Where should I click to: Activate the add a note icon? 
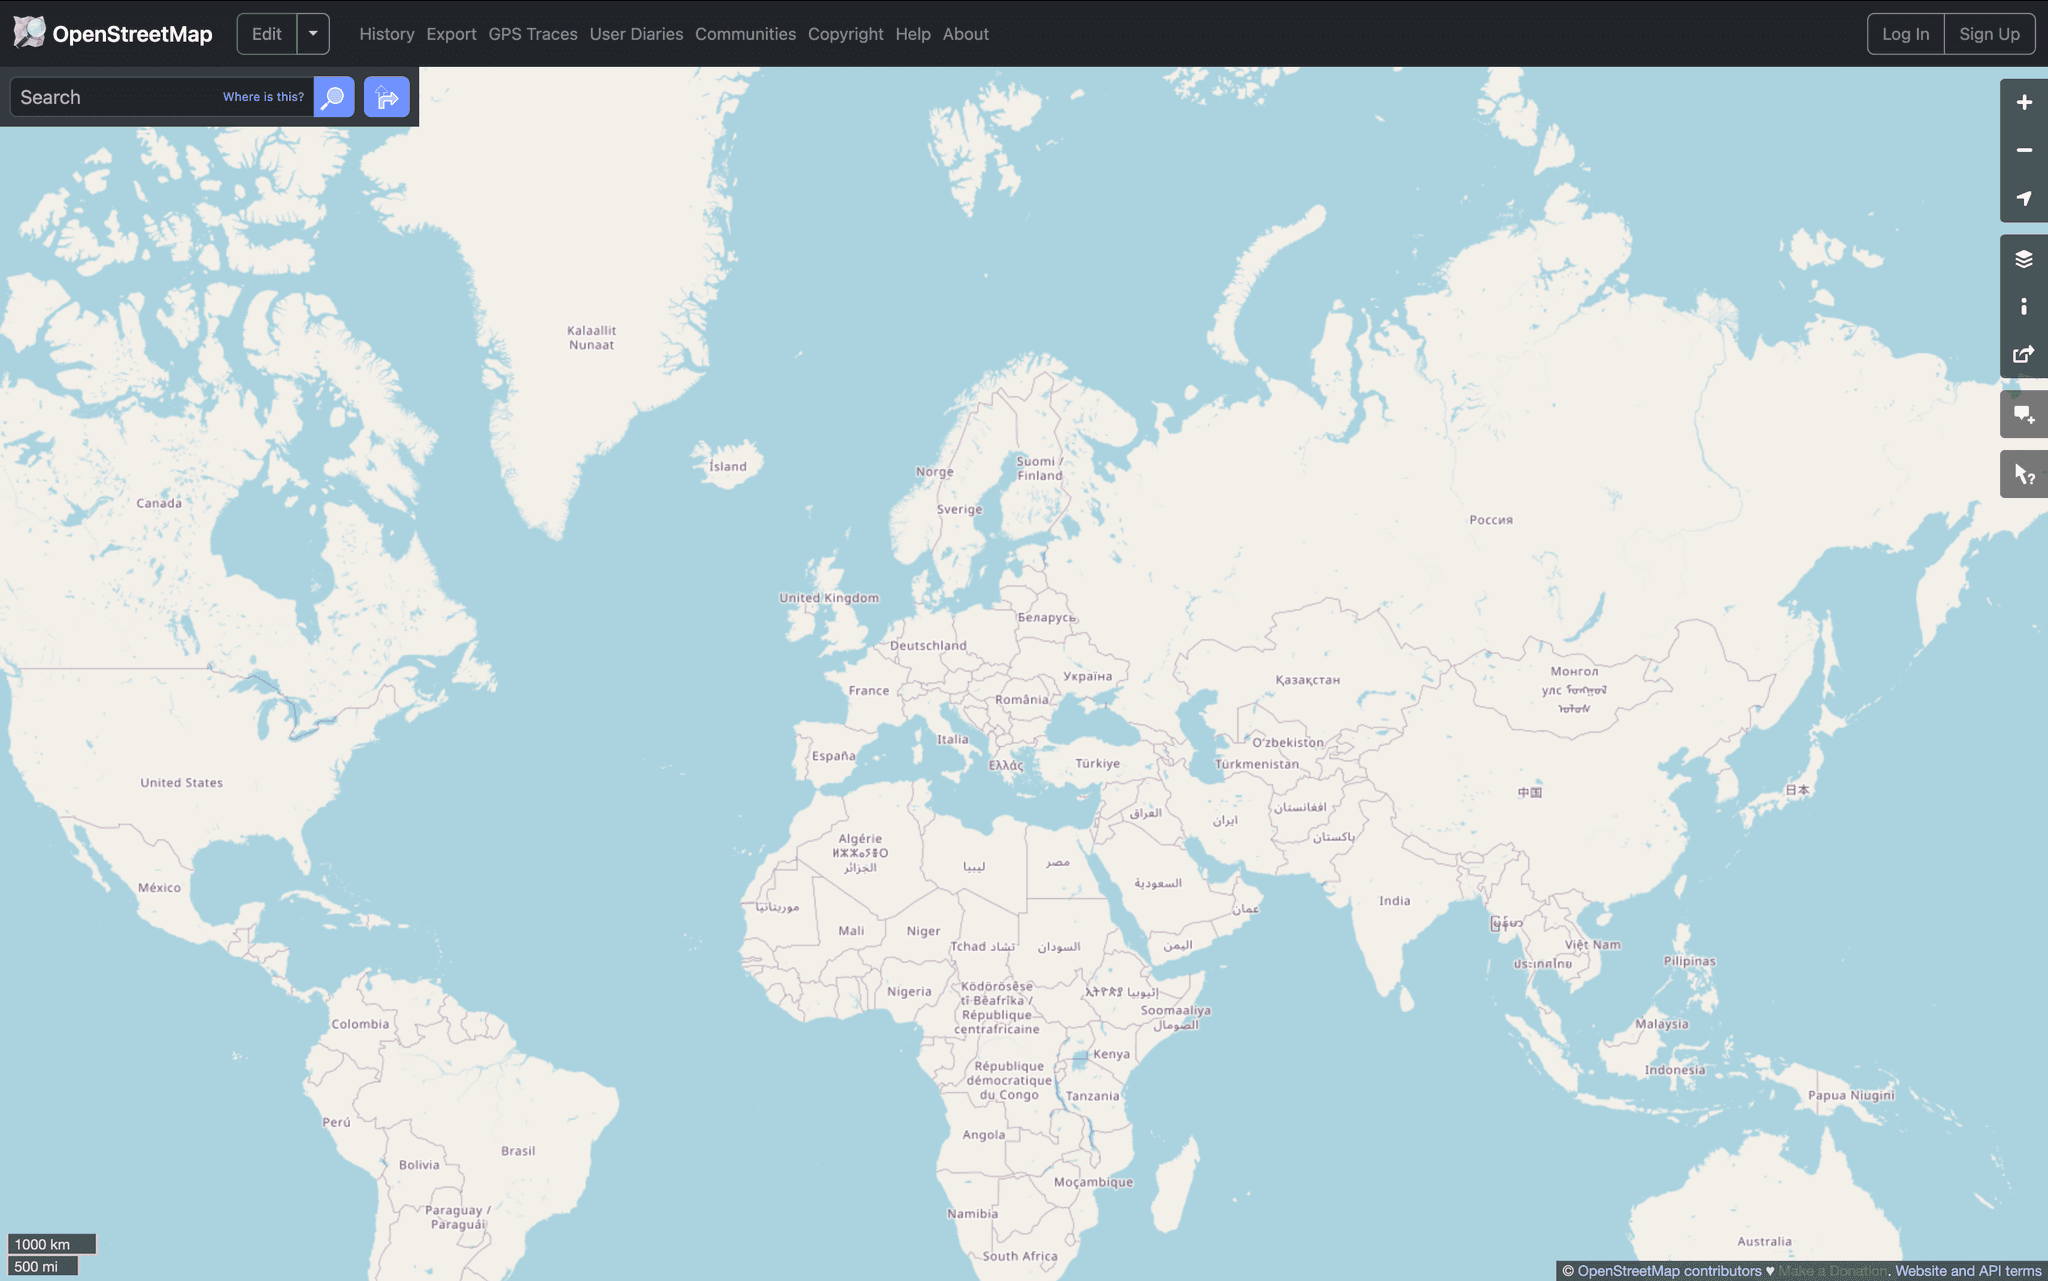coord(2024,414)
